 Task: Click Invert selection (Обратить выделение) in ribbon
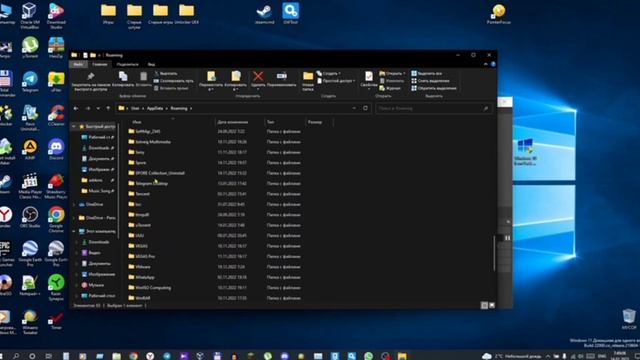click(434, 88)
